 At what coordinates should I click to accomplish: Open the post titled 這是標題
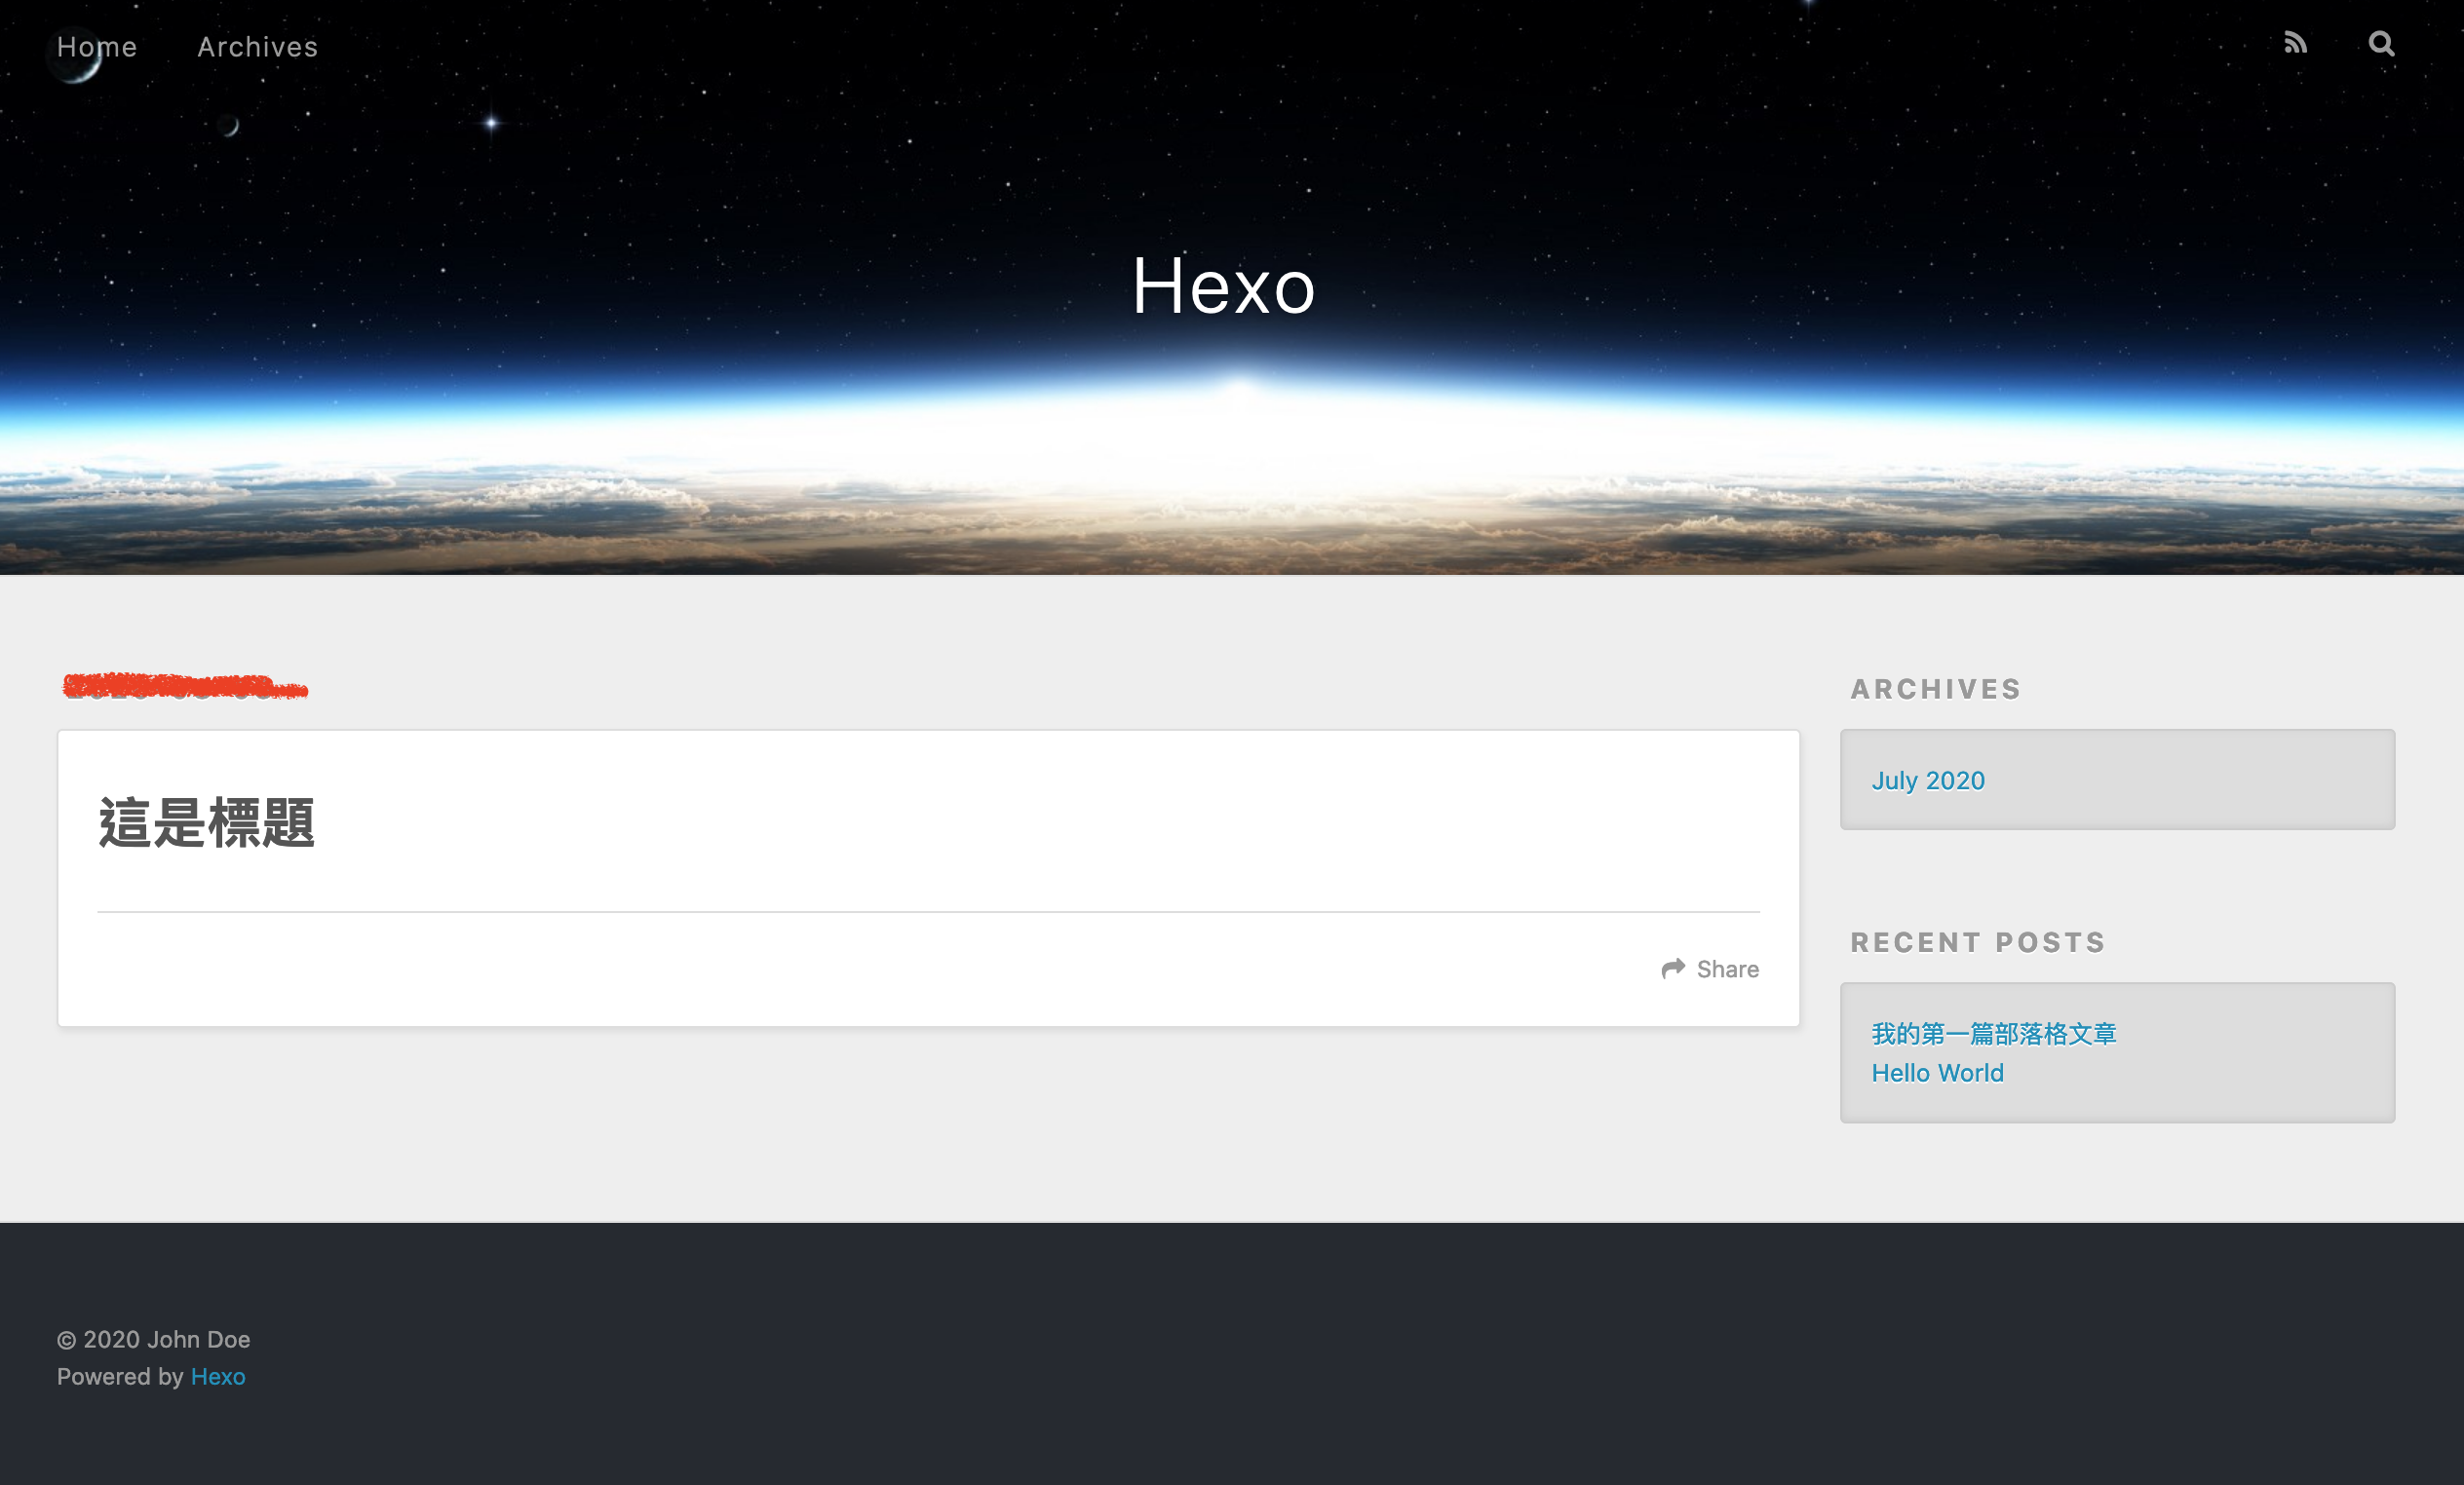(x=207, y=823)
